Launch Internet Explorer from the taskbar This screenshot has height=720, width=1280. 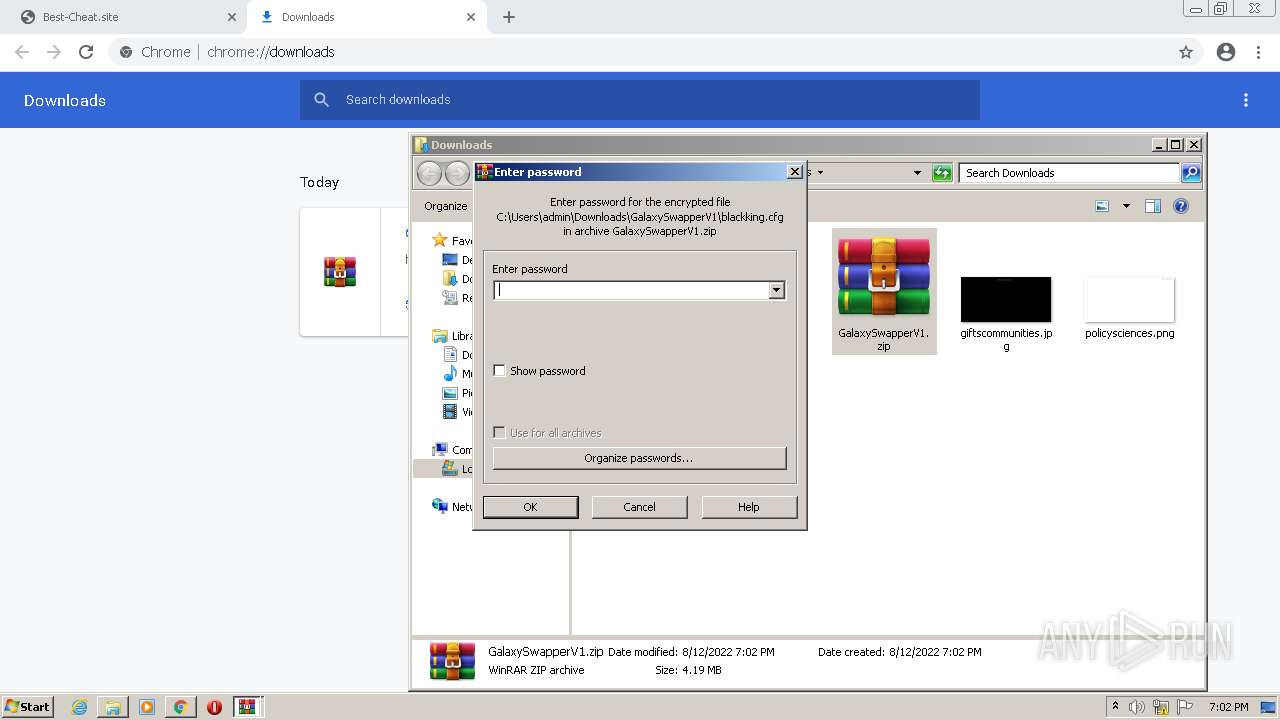click(79, 707)
